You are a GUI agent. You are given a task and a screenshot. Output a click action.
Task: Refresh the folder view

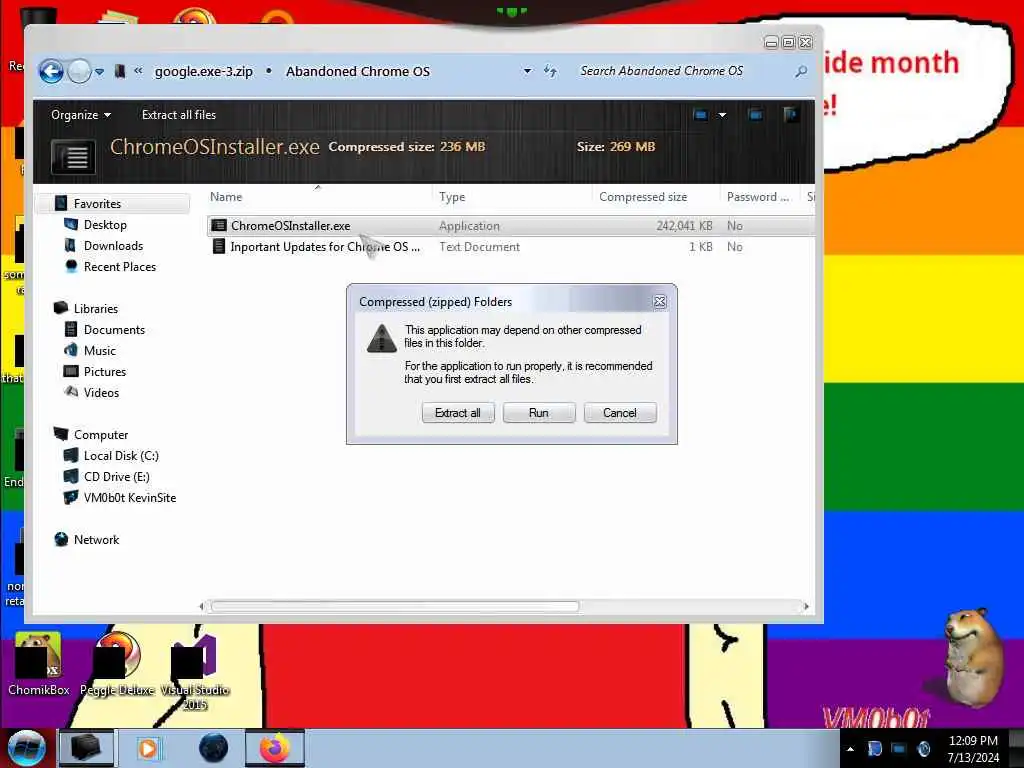pyautogui.click(x=551, y=71)
